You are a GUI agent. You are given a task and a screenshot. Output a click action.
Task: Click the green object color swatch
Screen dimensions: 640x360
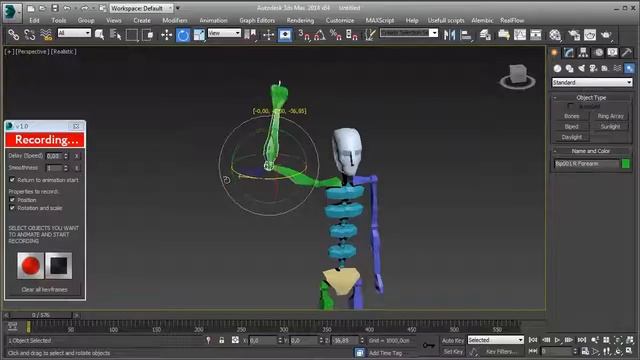625,164
